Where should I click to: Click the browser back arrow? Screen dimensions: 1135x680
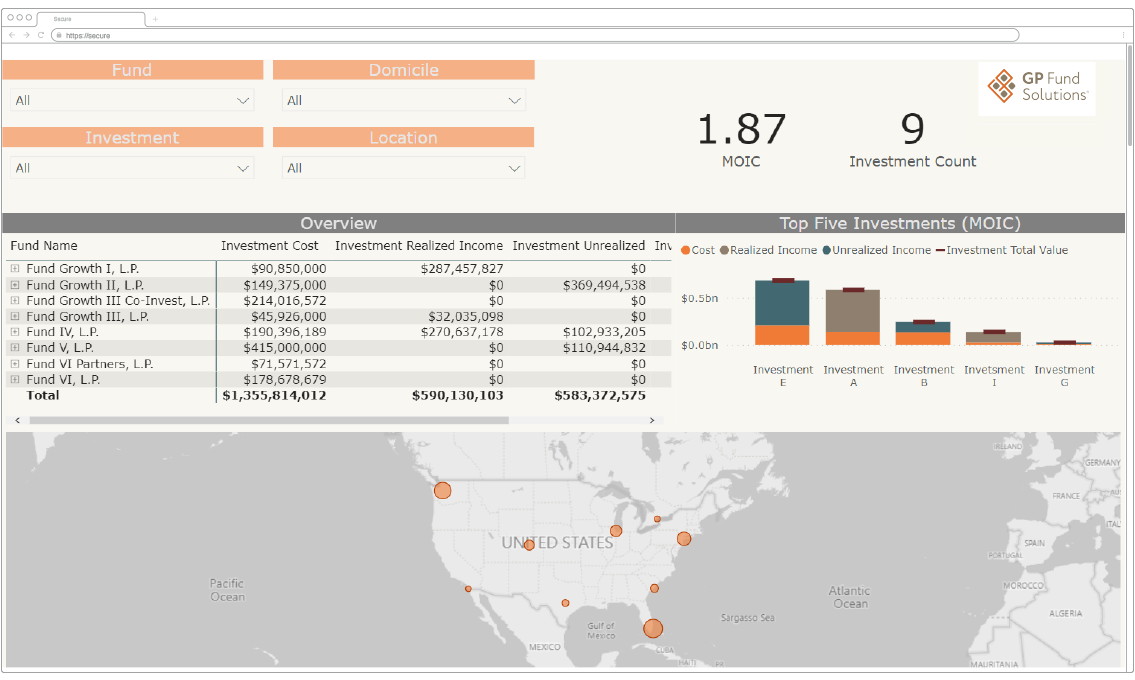click(12, 35)
